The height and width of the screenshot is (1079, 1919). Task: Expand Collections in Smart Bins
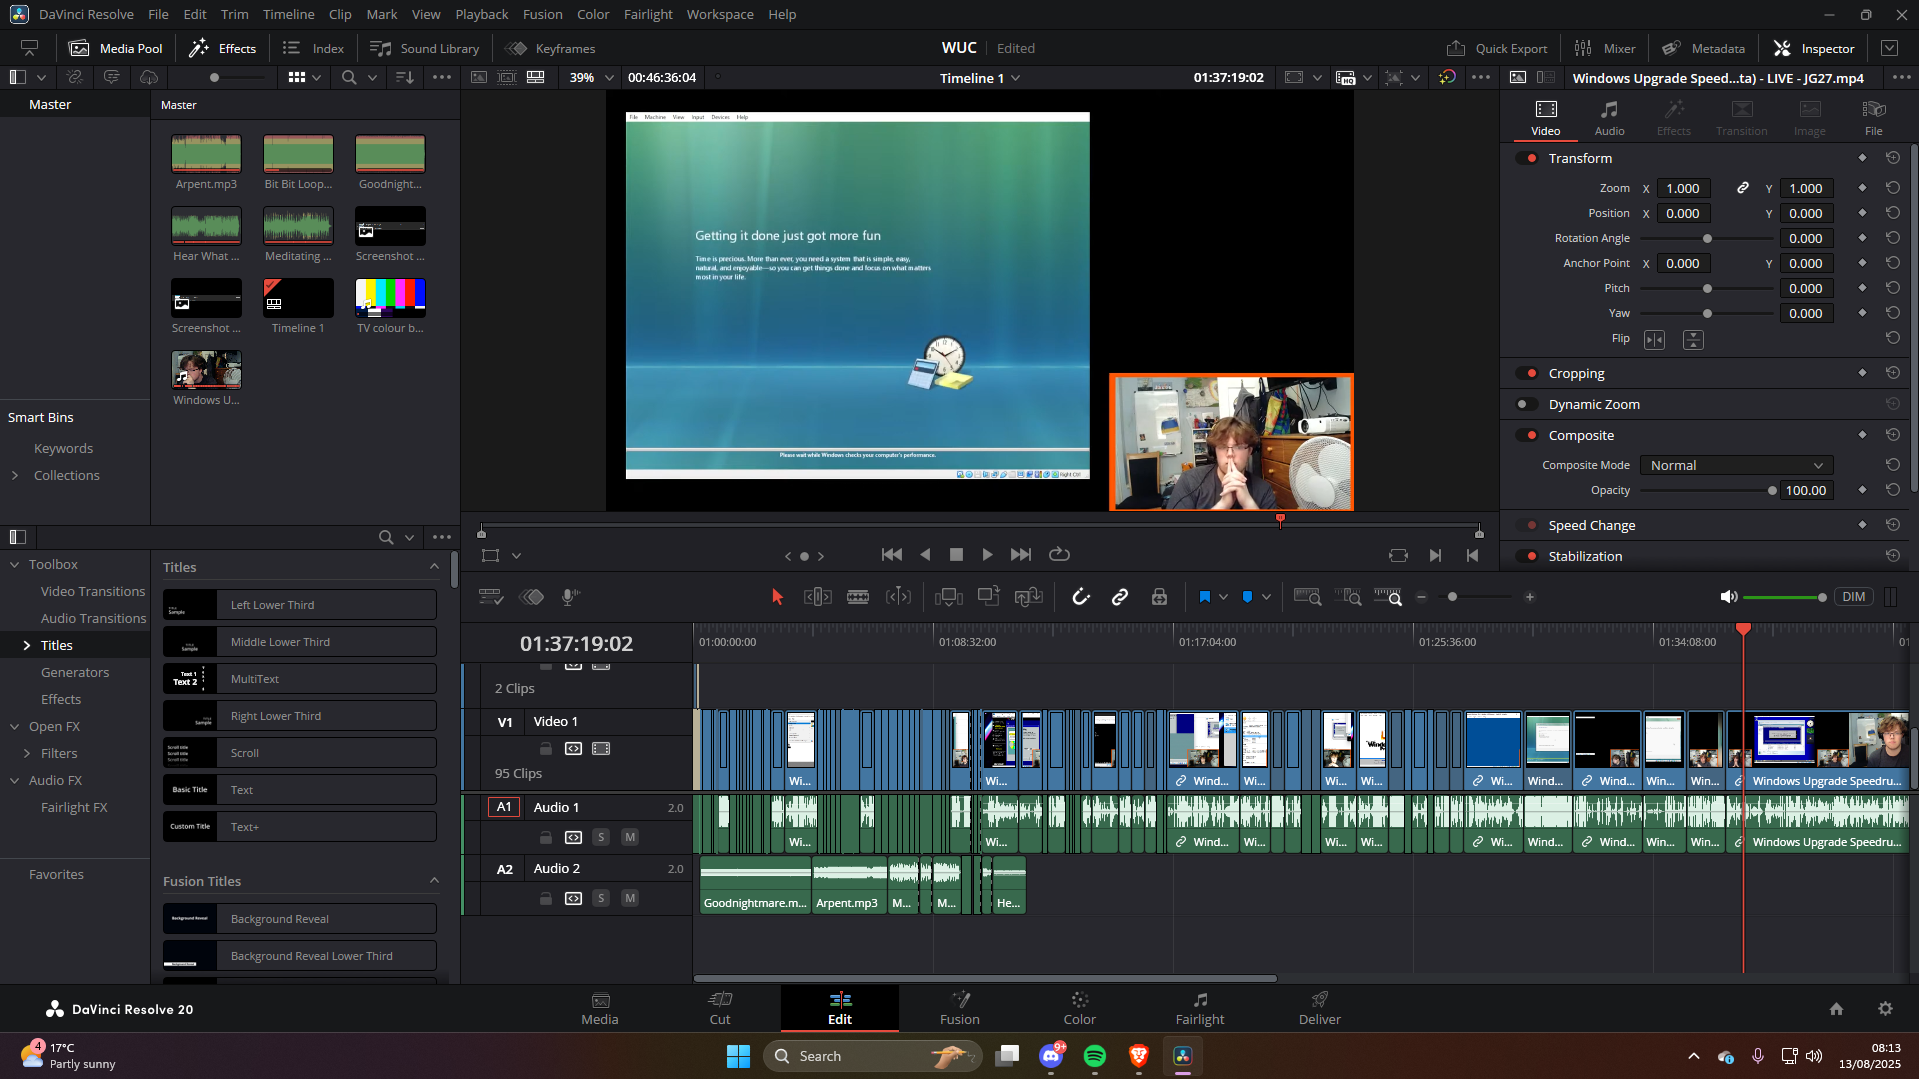click(15, 475)
